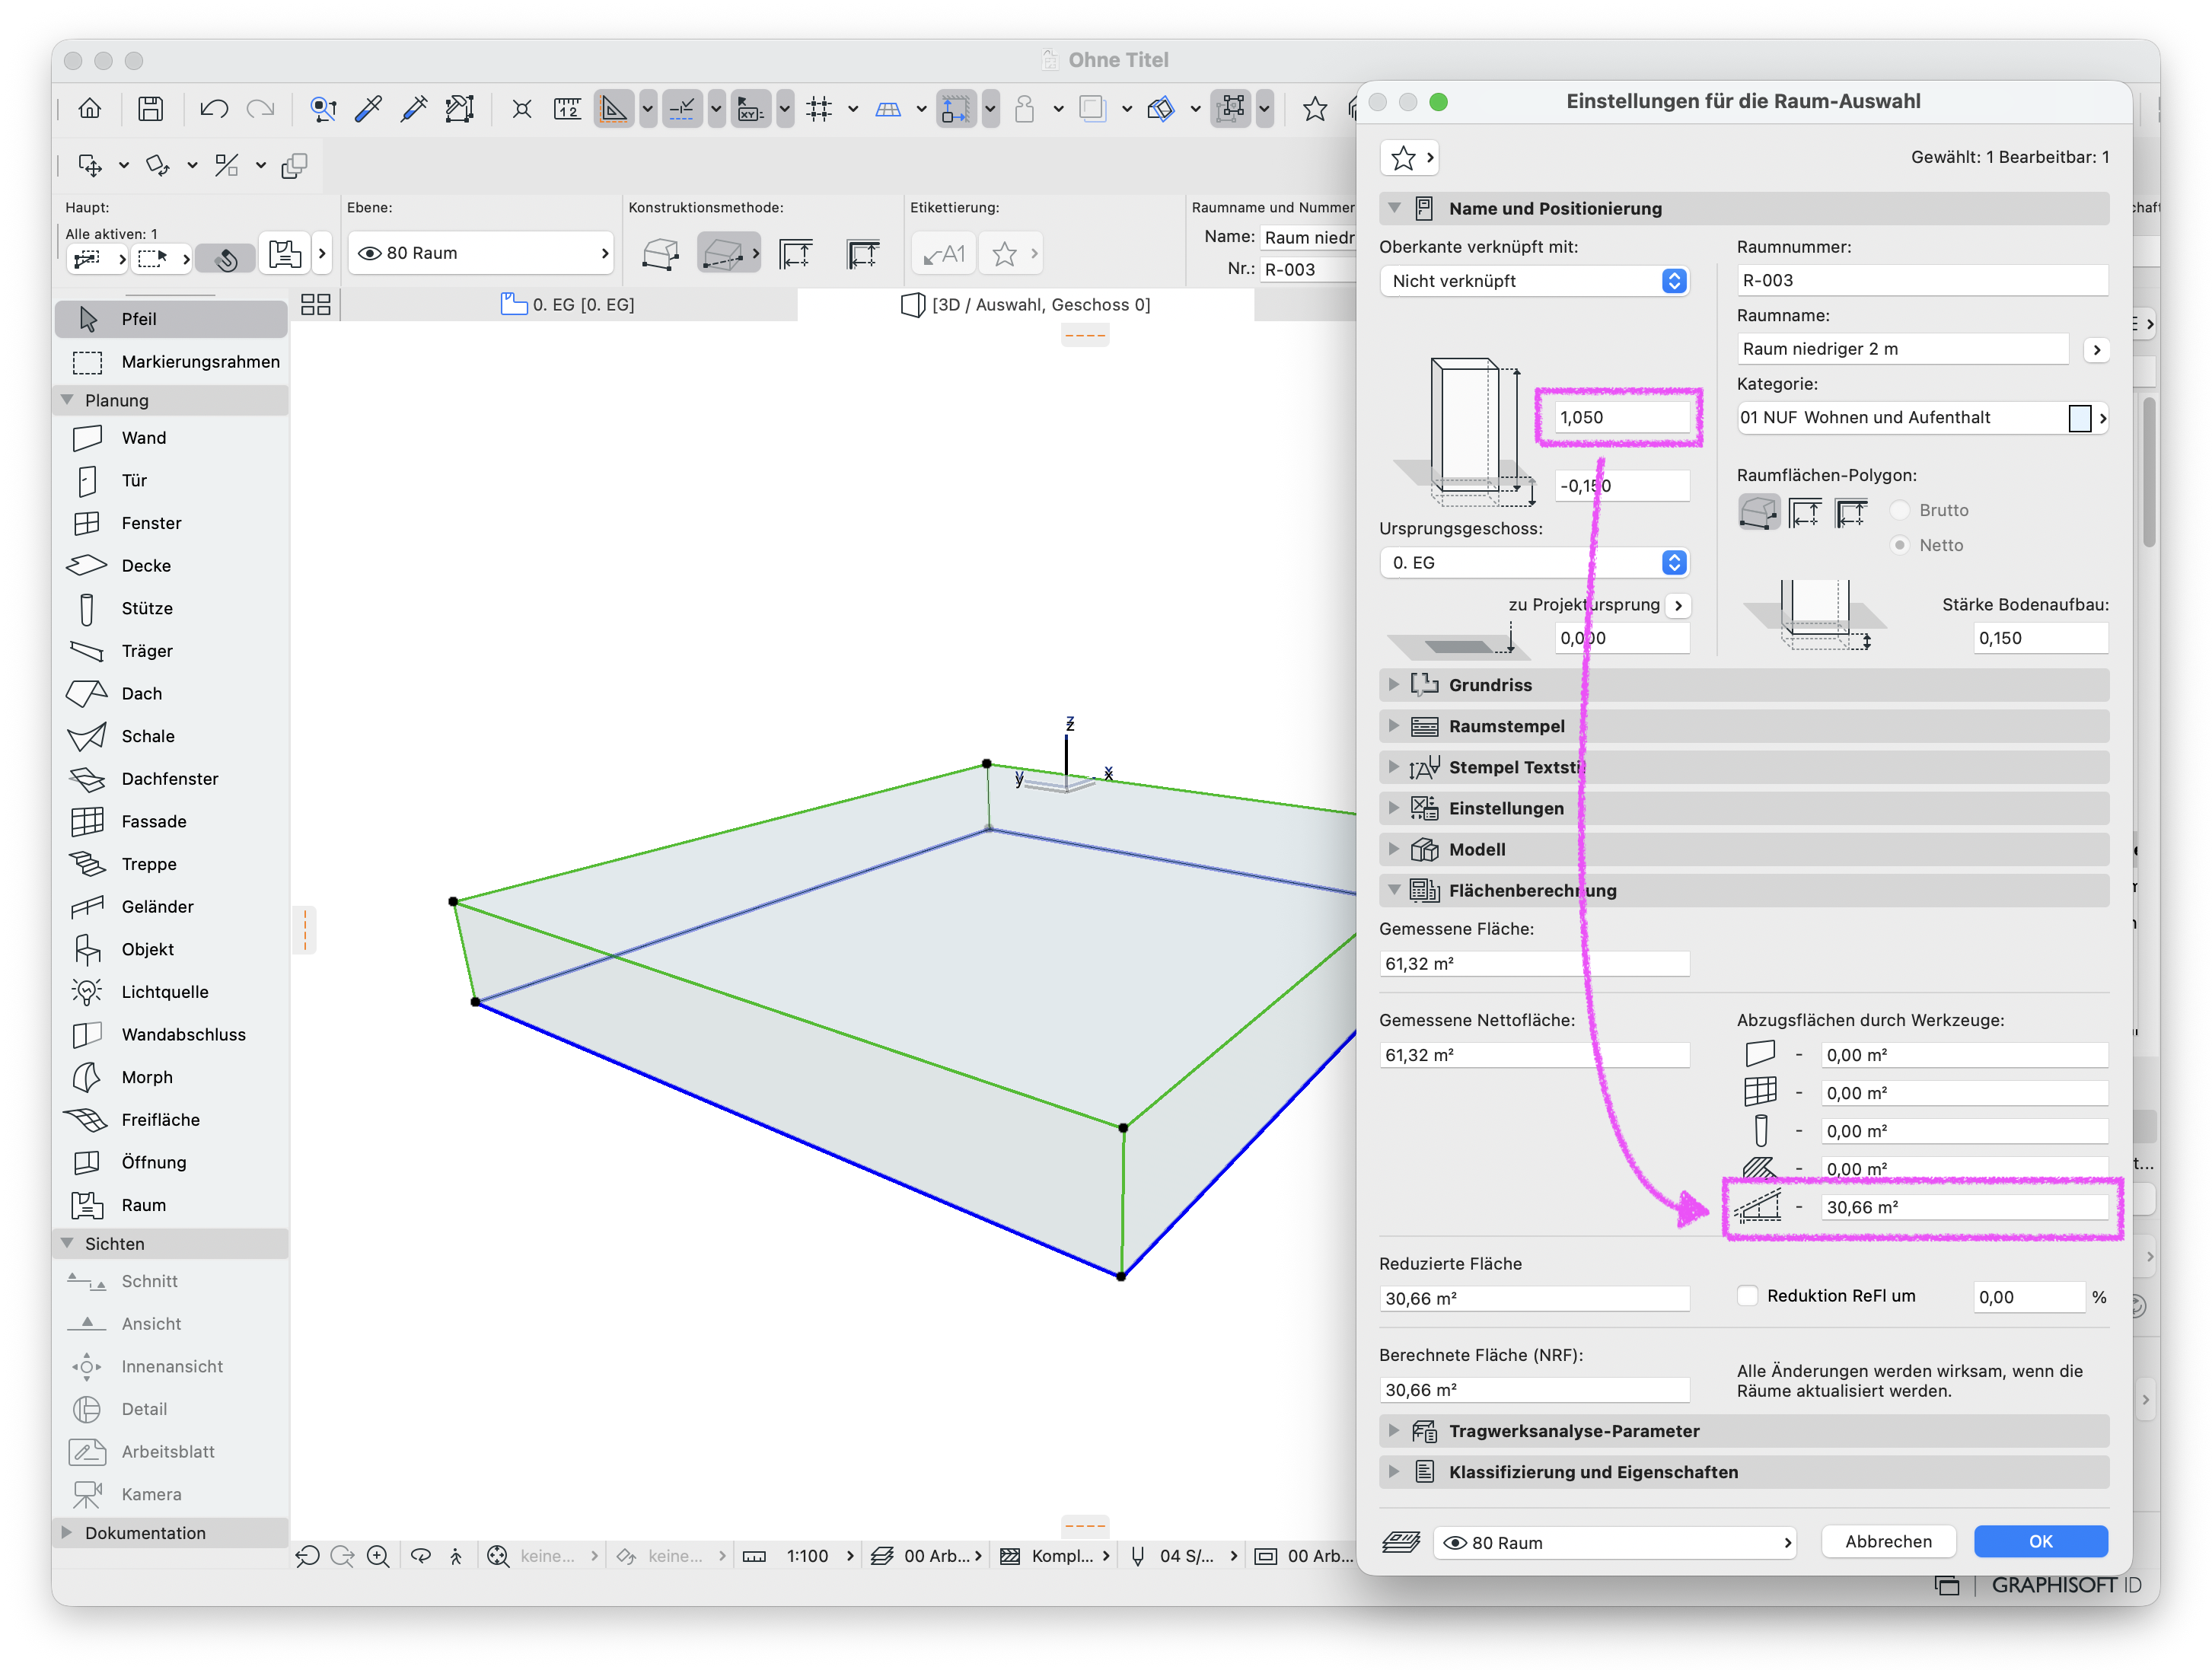Click the Raumname arrow button
This screenshot has height=1670, width=2212.
pyautogui.click(x=2097, y=349)
